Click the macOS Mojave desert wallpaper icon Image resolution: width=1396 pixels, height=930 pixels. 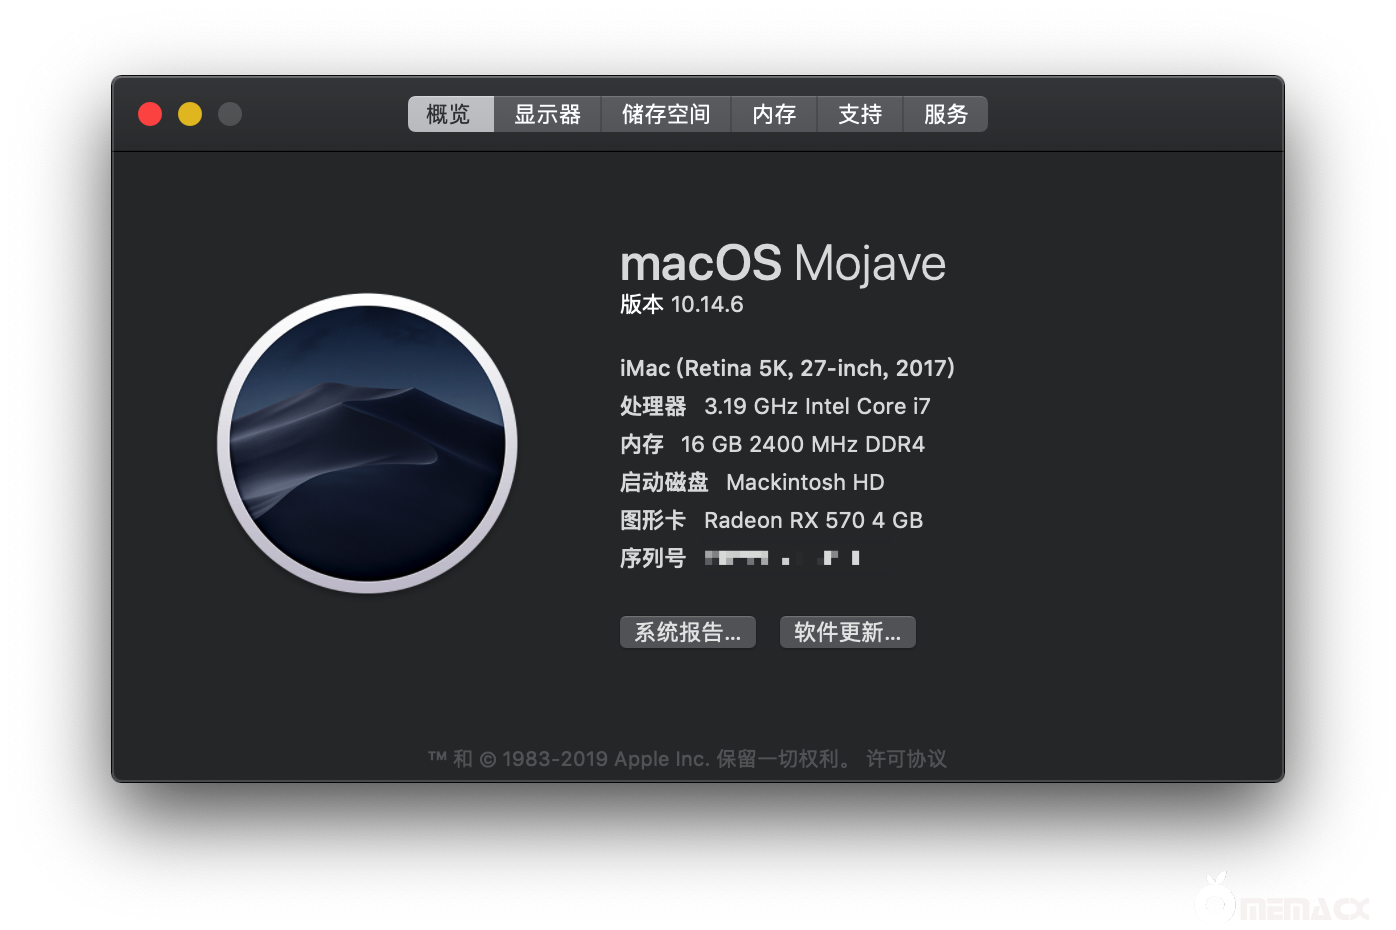click(367, 443)
